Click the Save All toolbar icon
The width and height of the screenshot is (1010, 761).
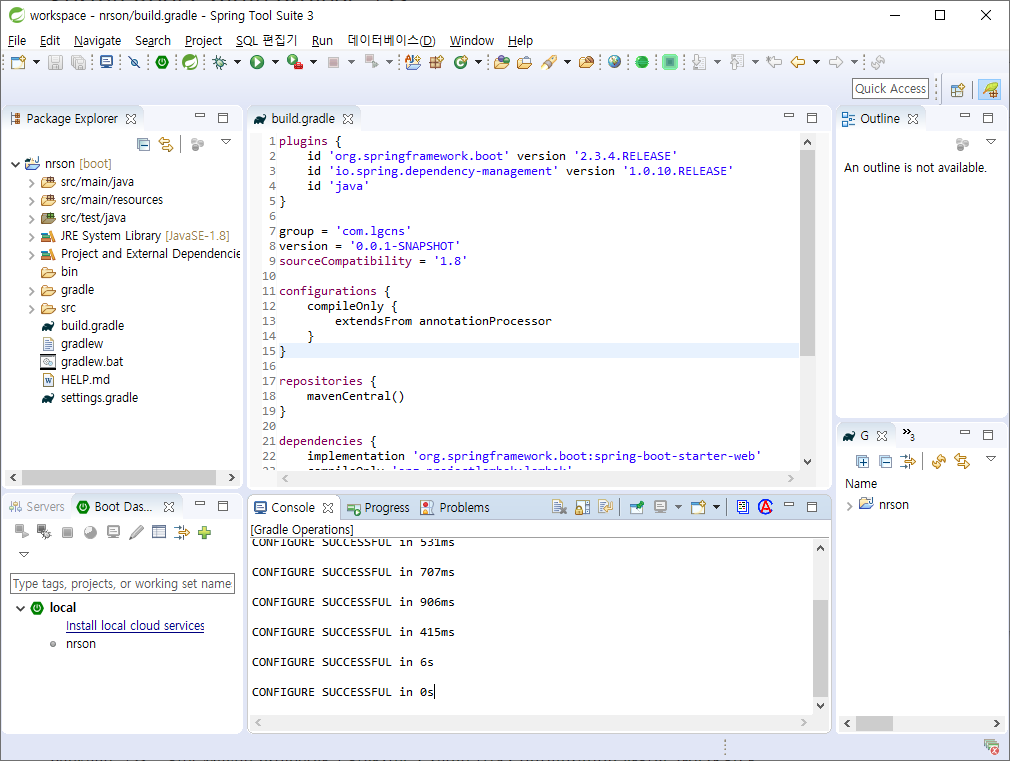tap(79, 62)
